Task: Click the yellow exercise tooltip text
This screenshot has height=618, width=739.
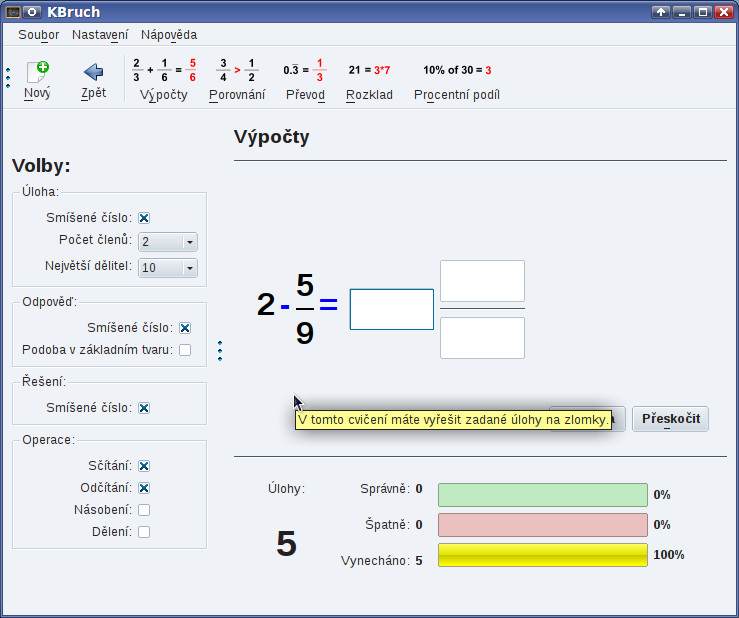Action: (453, 420)
